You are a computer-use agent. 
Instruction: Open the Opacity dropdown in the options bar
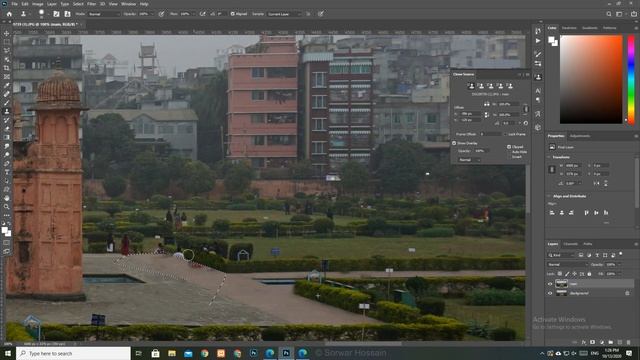pyautogui.click(x=152, y=14)
